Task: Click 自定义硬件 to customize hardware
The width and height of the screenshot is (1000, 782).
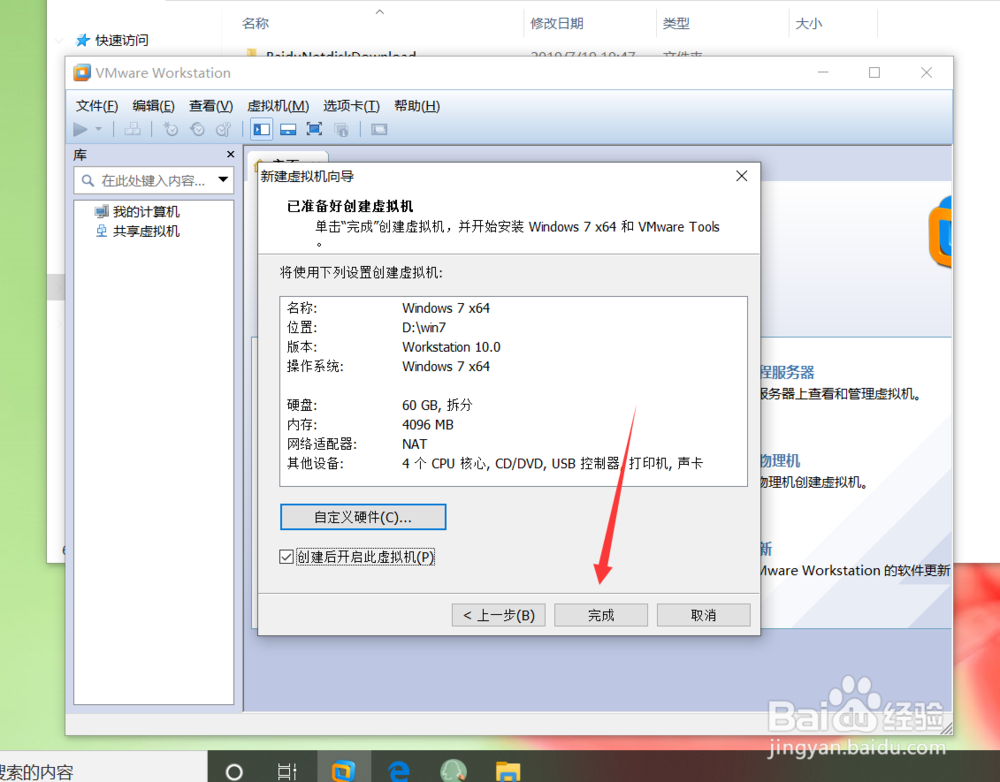Action: [x=361, y=517]
